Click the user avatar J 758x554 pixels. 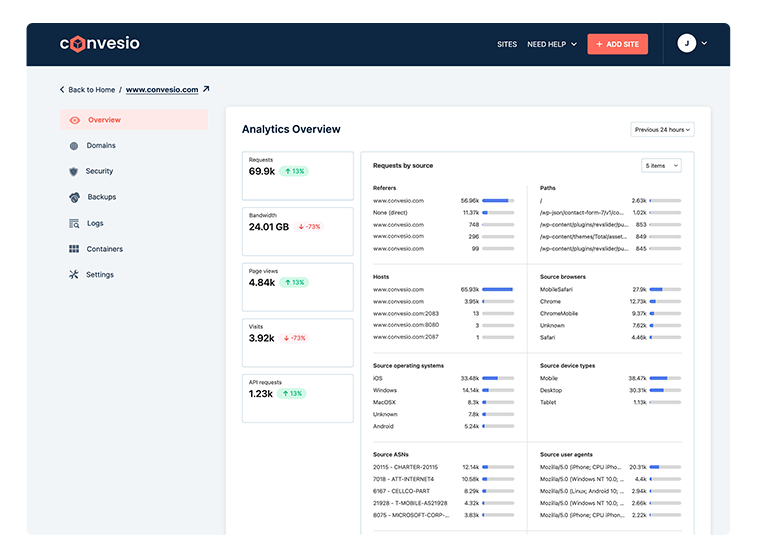click(686, 43)
